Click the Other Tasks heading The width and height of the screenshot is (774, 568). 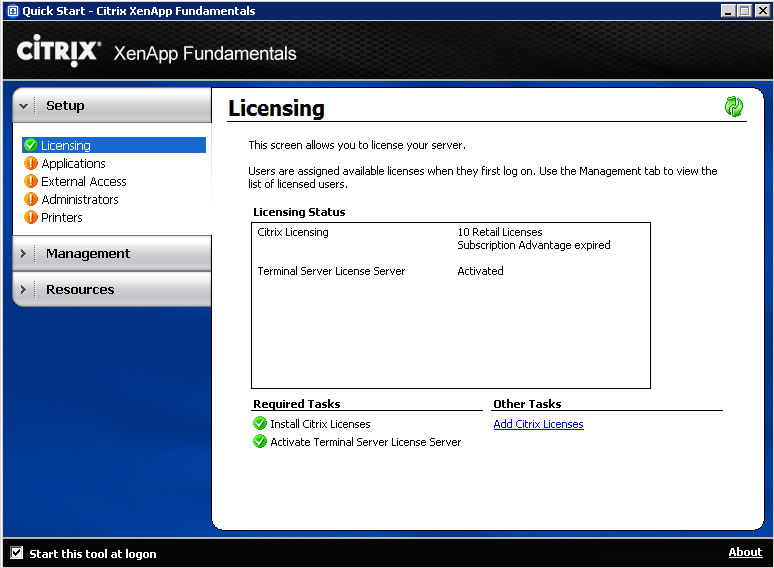point(527,404)
